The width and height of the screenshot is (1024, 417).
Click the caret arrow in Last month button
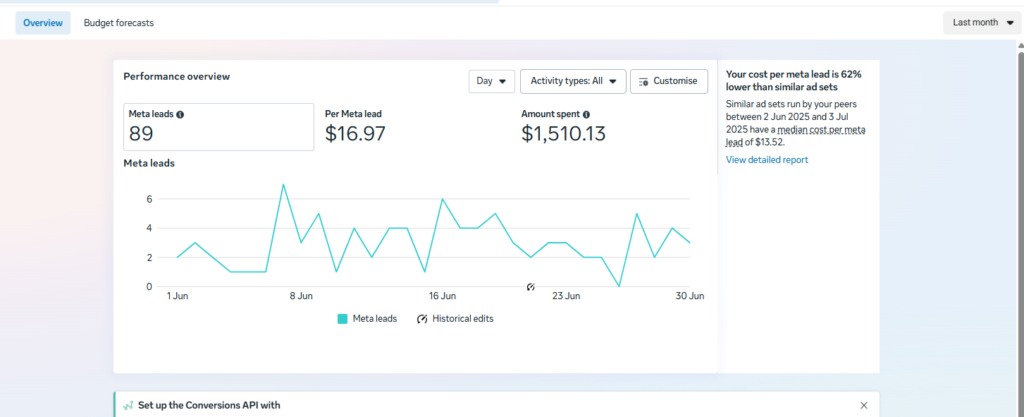point(1010,23)
